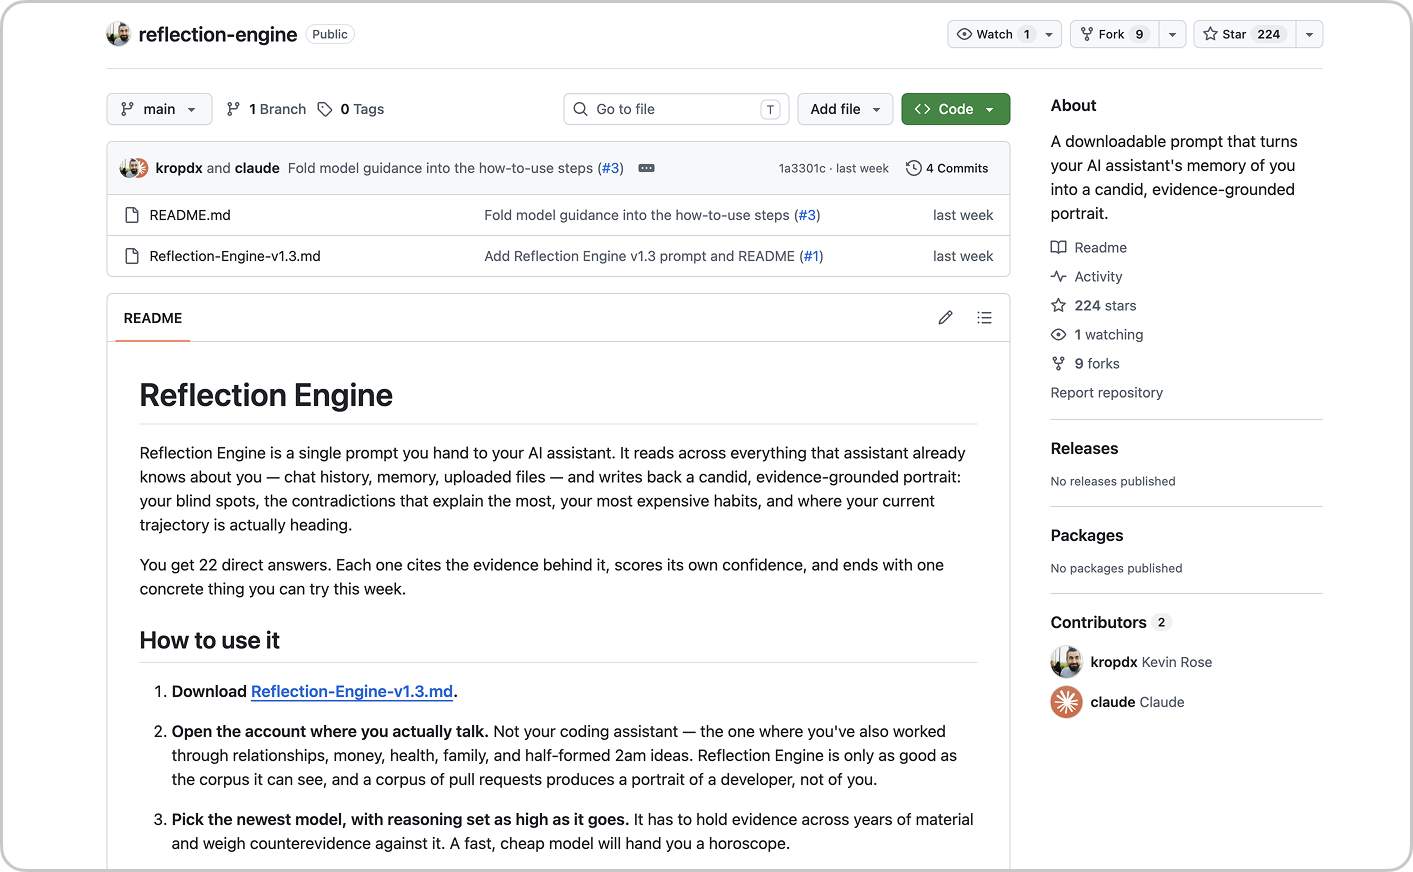Open contributor kropdx Kevin Rose profile
The height and width of the screenshot is (872, 1413).
(1151, 662)
